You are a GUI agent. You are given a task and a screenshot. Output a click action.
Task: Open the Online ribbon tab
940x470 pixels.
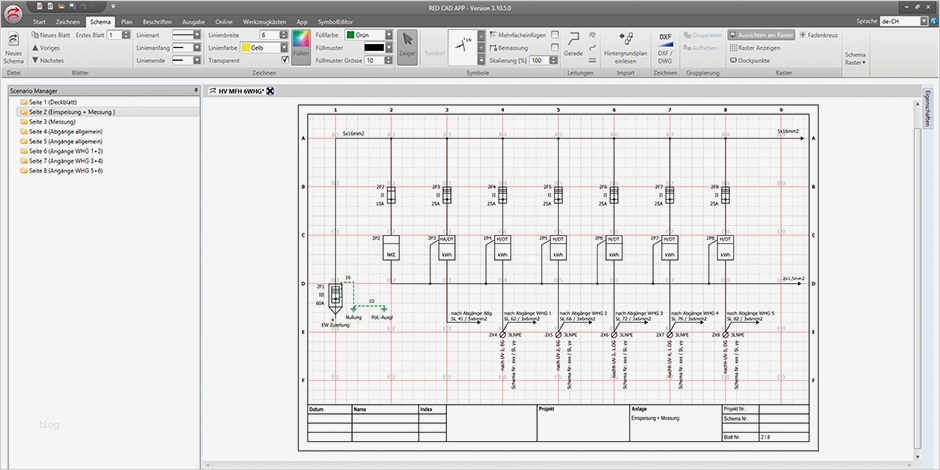pyautogui.click(x=224, y=22)
